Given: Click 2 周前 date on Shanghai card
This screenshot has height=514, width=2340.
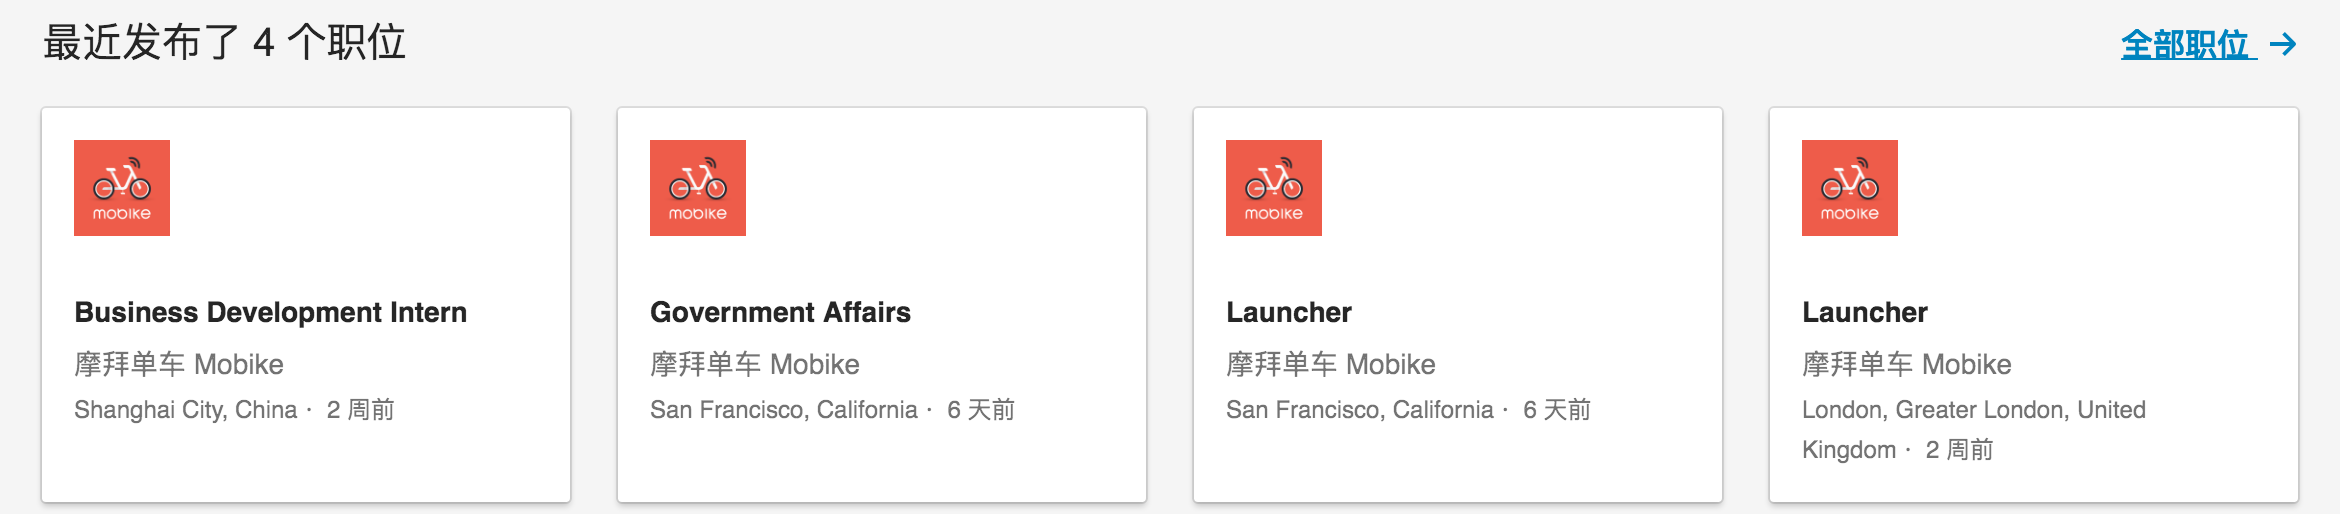Looking at the screenshot, I should (x=360, y=410).
